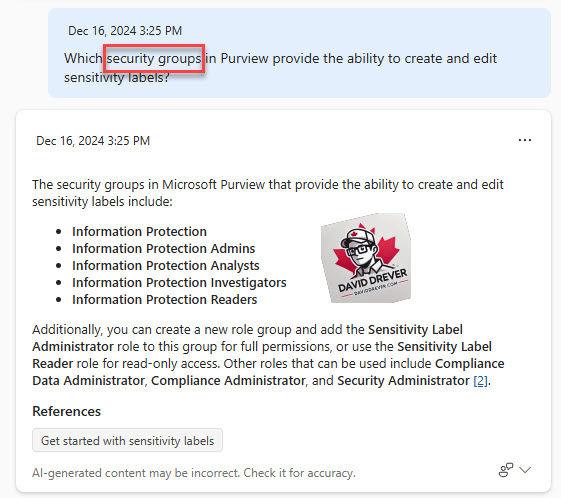
Task: Click the bold Sensitivity Label Reader text
Action: coord(262,355)
